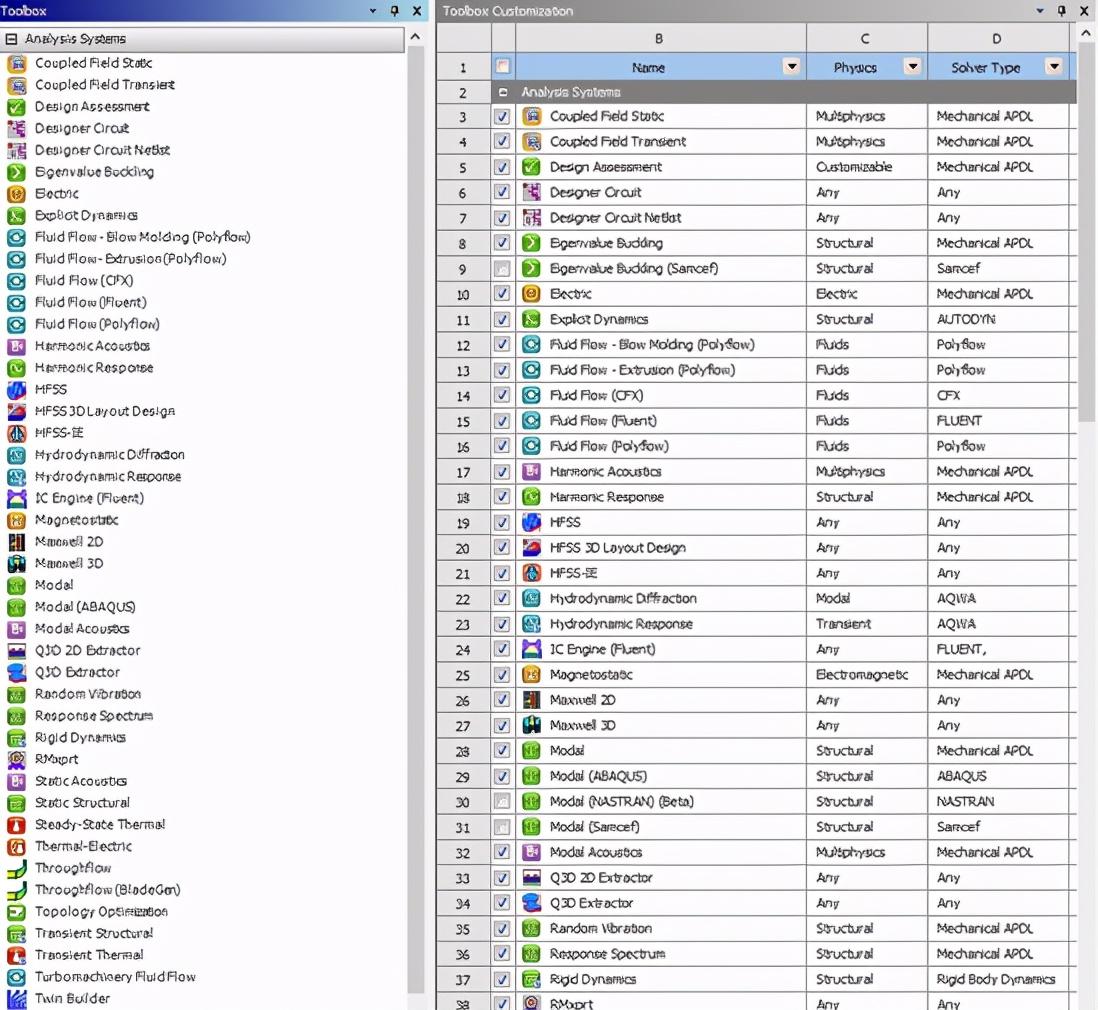Select Maxwell 2D icon in Toolbox
1098x1010 pixels.
16,542
